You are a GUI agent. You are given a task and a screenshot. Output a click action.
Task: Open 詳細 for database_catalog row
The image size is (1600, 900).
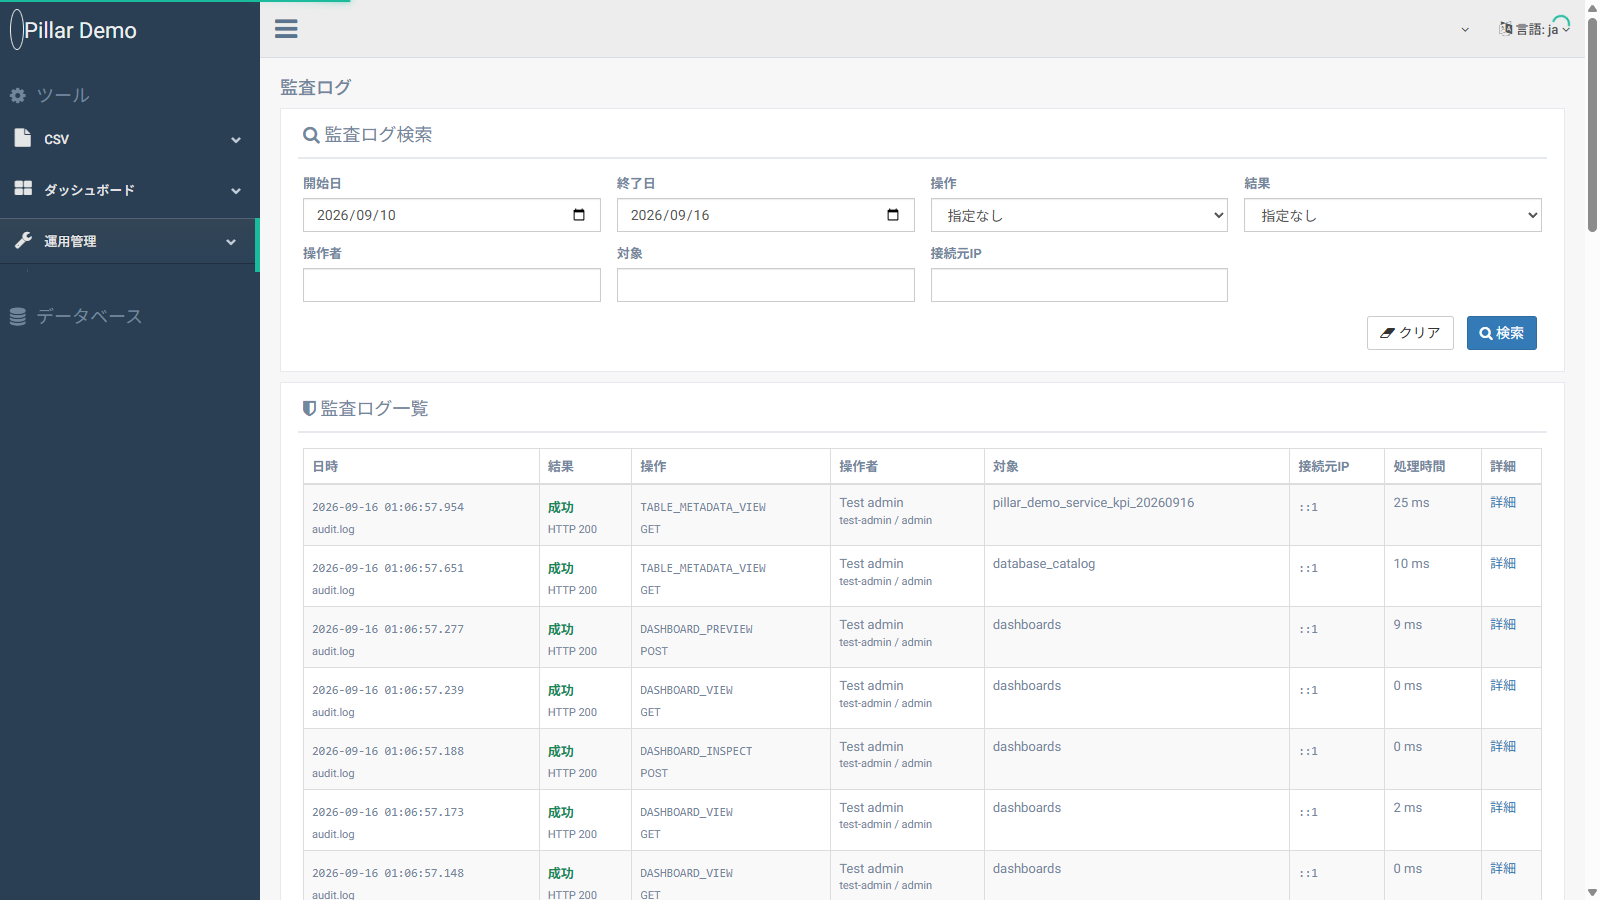coord(1503,563)
